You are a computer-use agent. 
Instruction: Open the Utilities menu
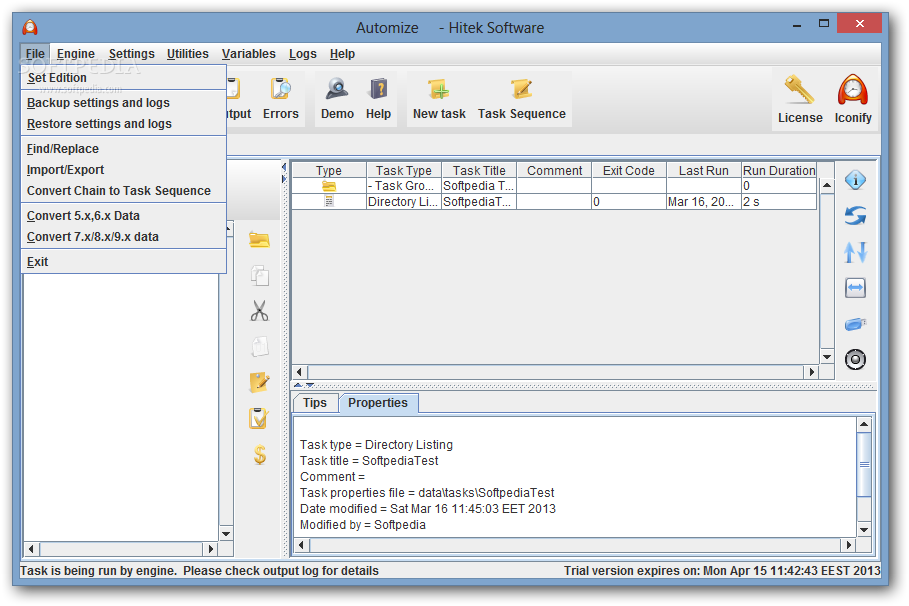click(187, 53)
